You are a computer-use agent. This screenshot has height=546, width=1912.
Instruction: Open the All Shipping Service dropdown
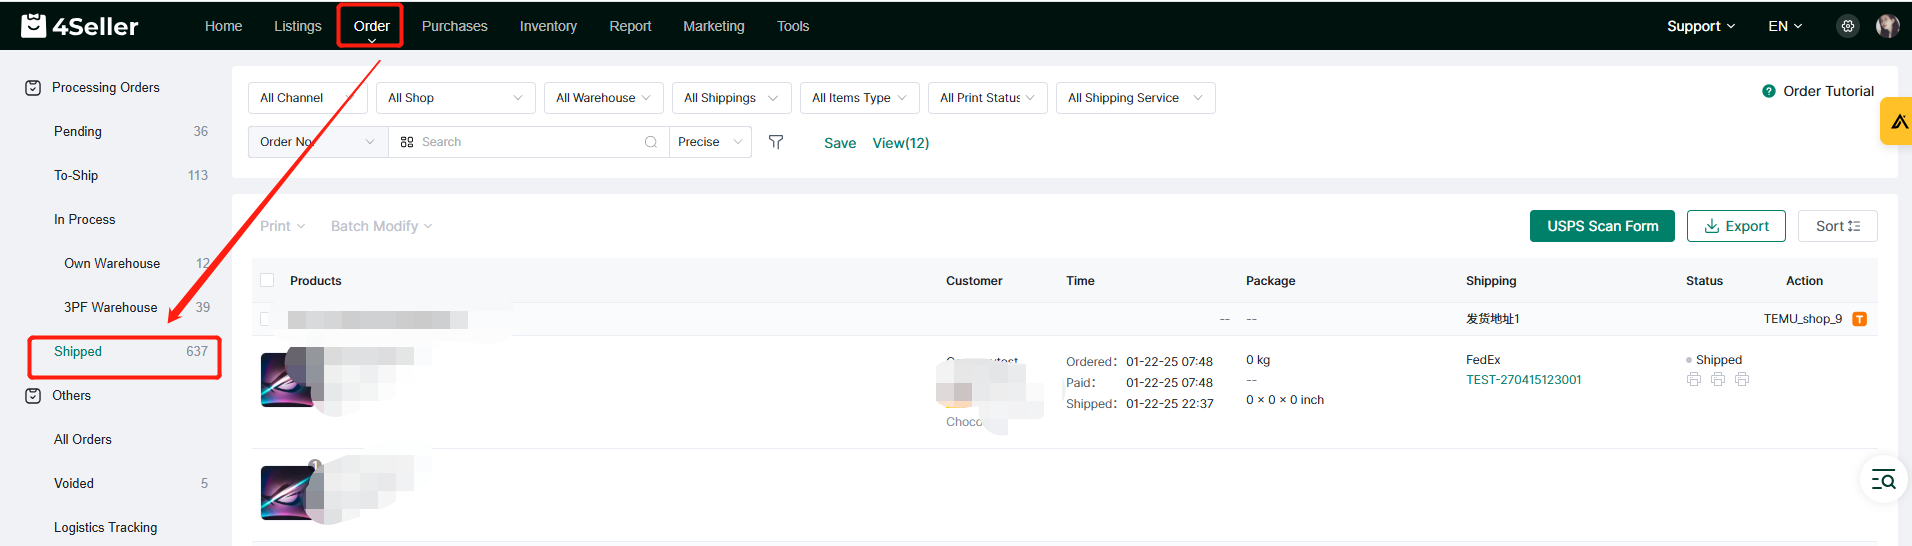1135,98
